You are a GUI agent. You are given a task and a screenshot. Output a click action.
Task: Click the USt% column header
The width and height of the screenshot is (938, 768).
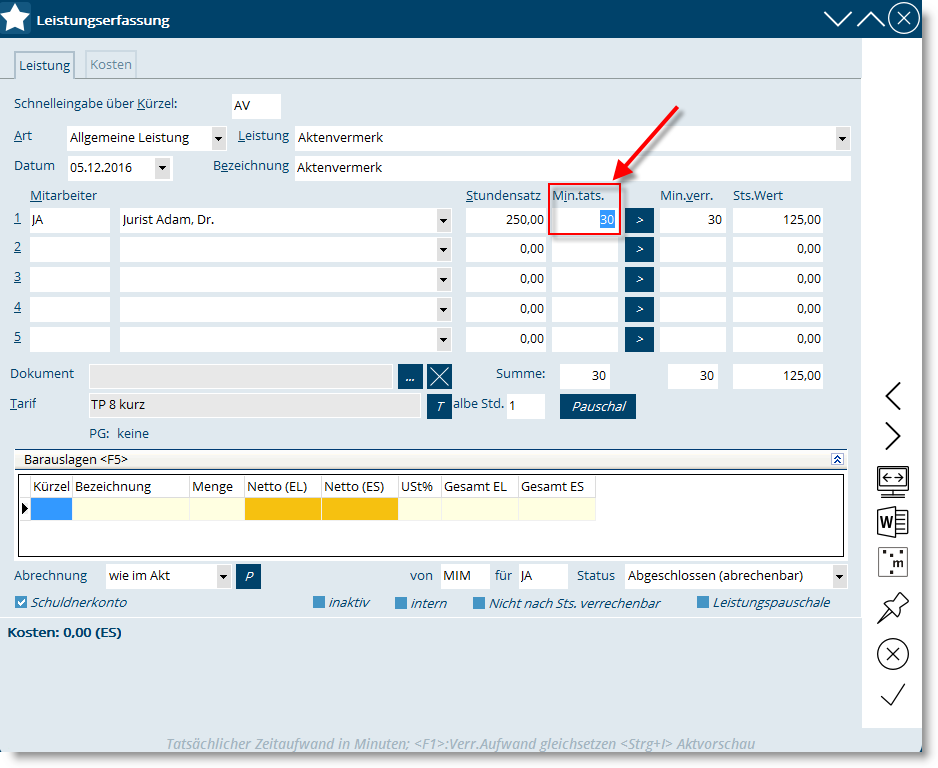tap(420, 487)
